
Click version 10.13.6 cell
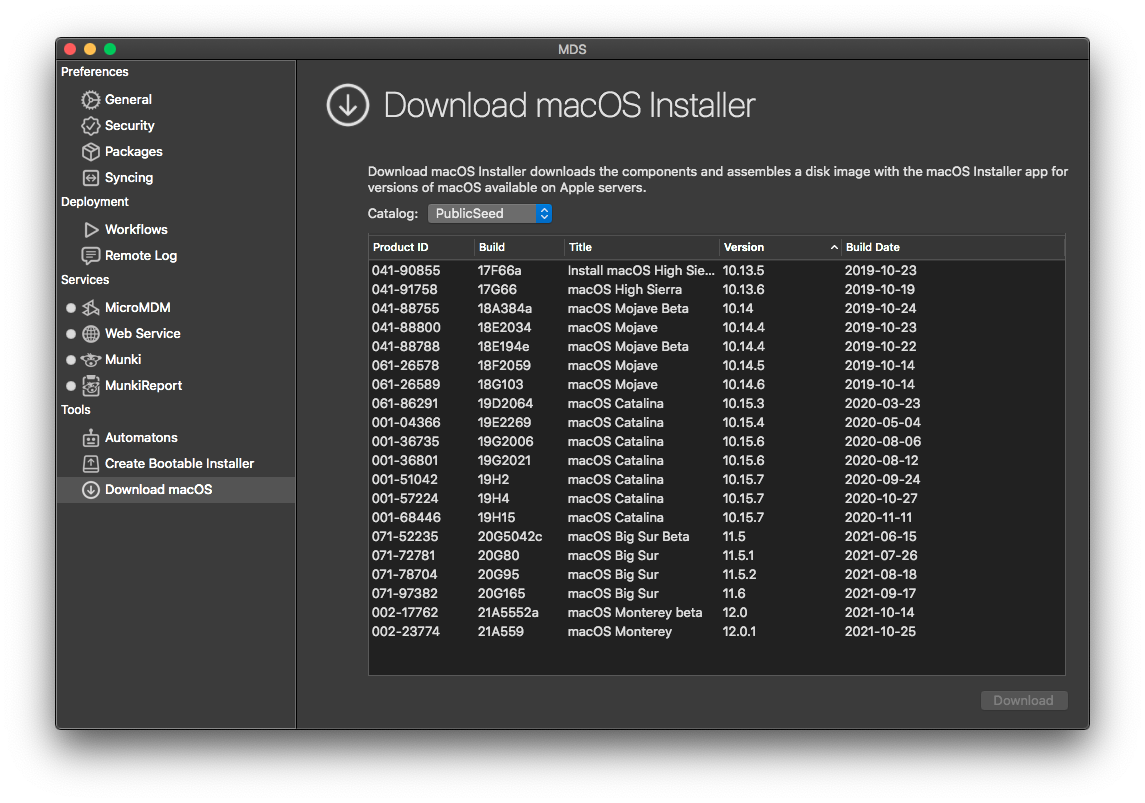point(743,289)
